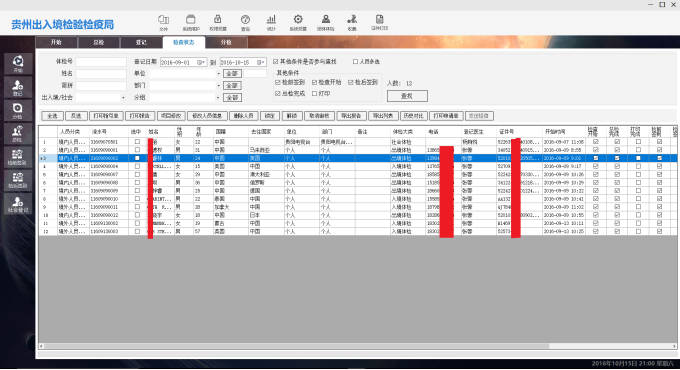Open the document icon at toolbar end

379,19
